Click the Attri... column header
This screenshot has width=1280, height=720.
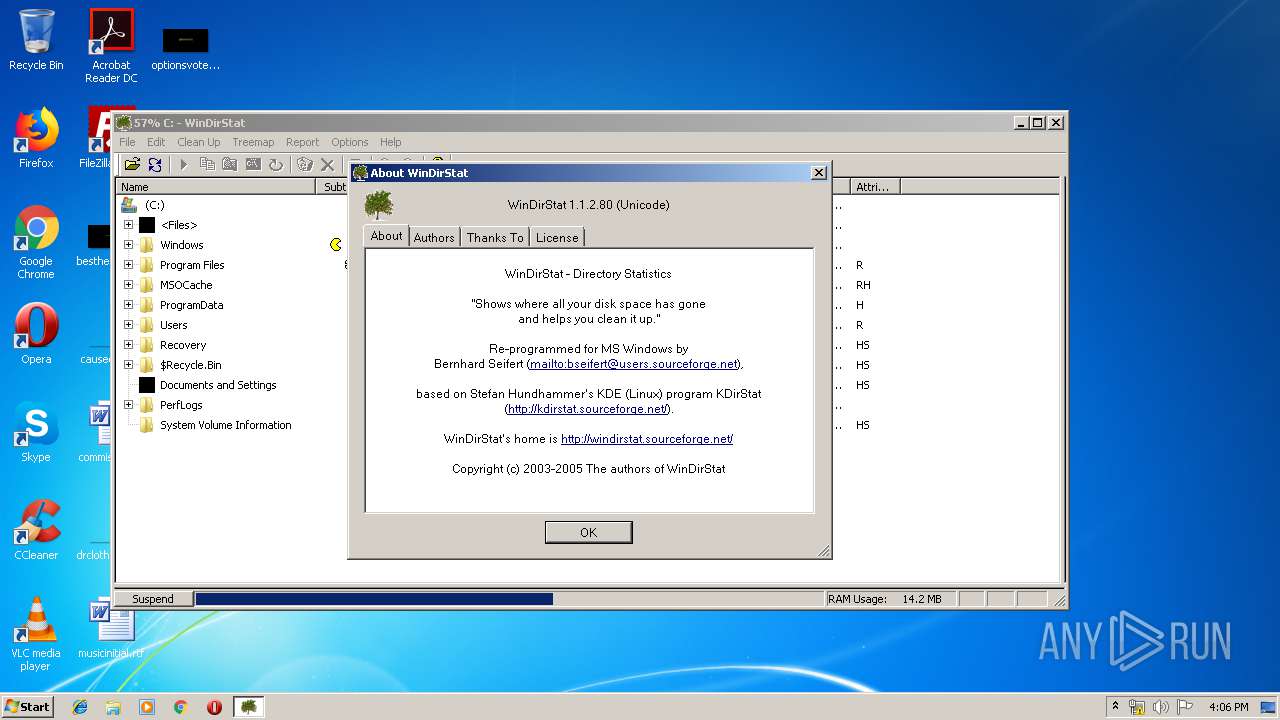pos(875,187)
